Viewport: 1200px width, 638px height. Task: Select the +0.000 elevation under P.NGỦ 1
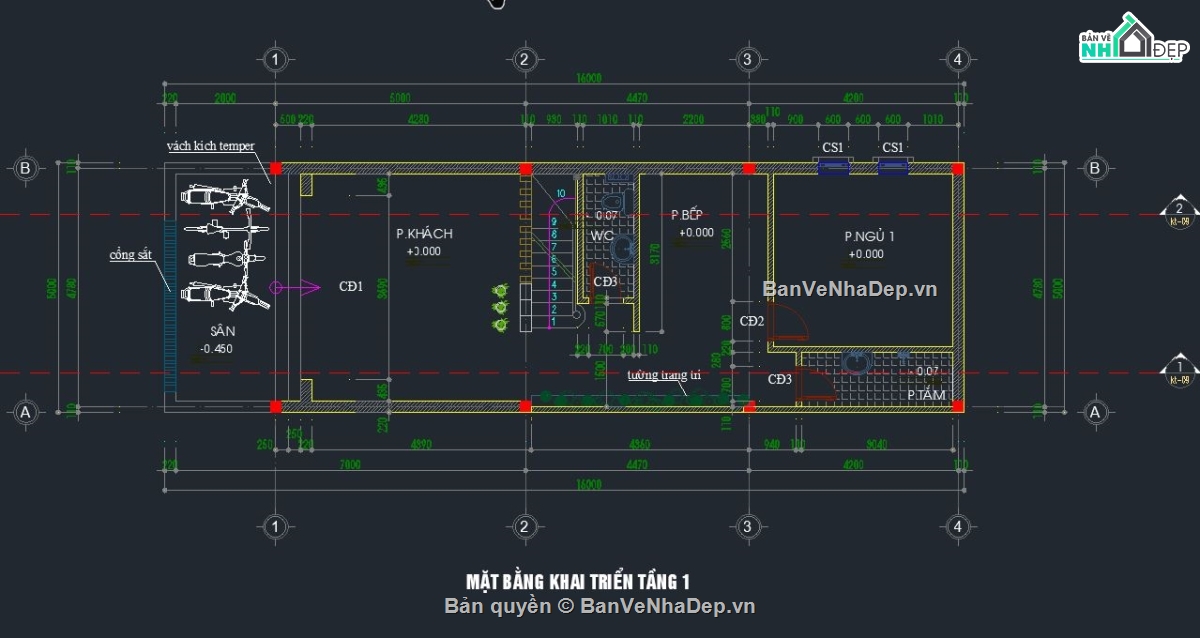point(866,254)
